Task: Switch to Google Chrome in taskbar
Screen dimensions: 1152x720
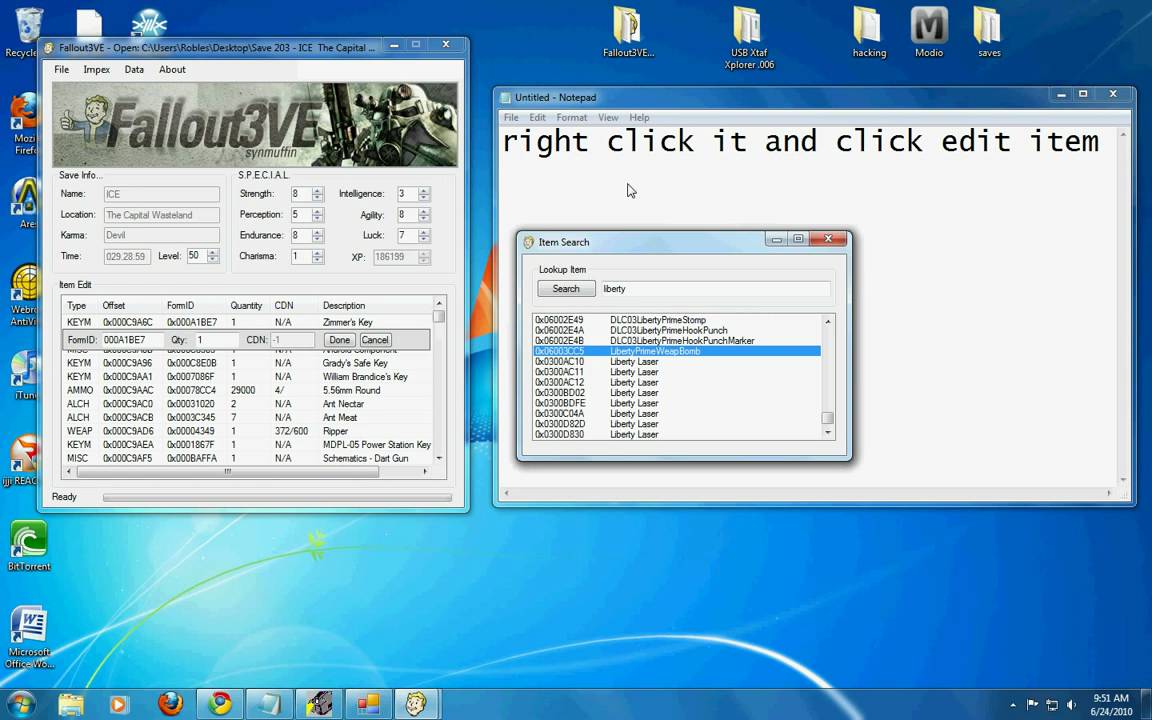Action: (x=220, y=704)
